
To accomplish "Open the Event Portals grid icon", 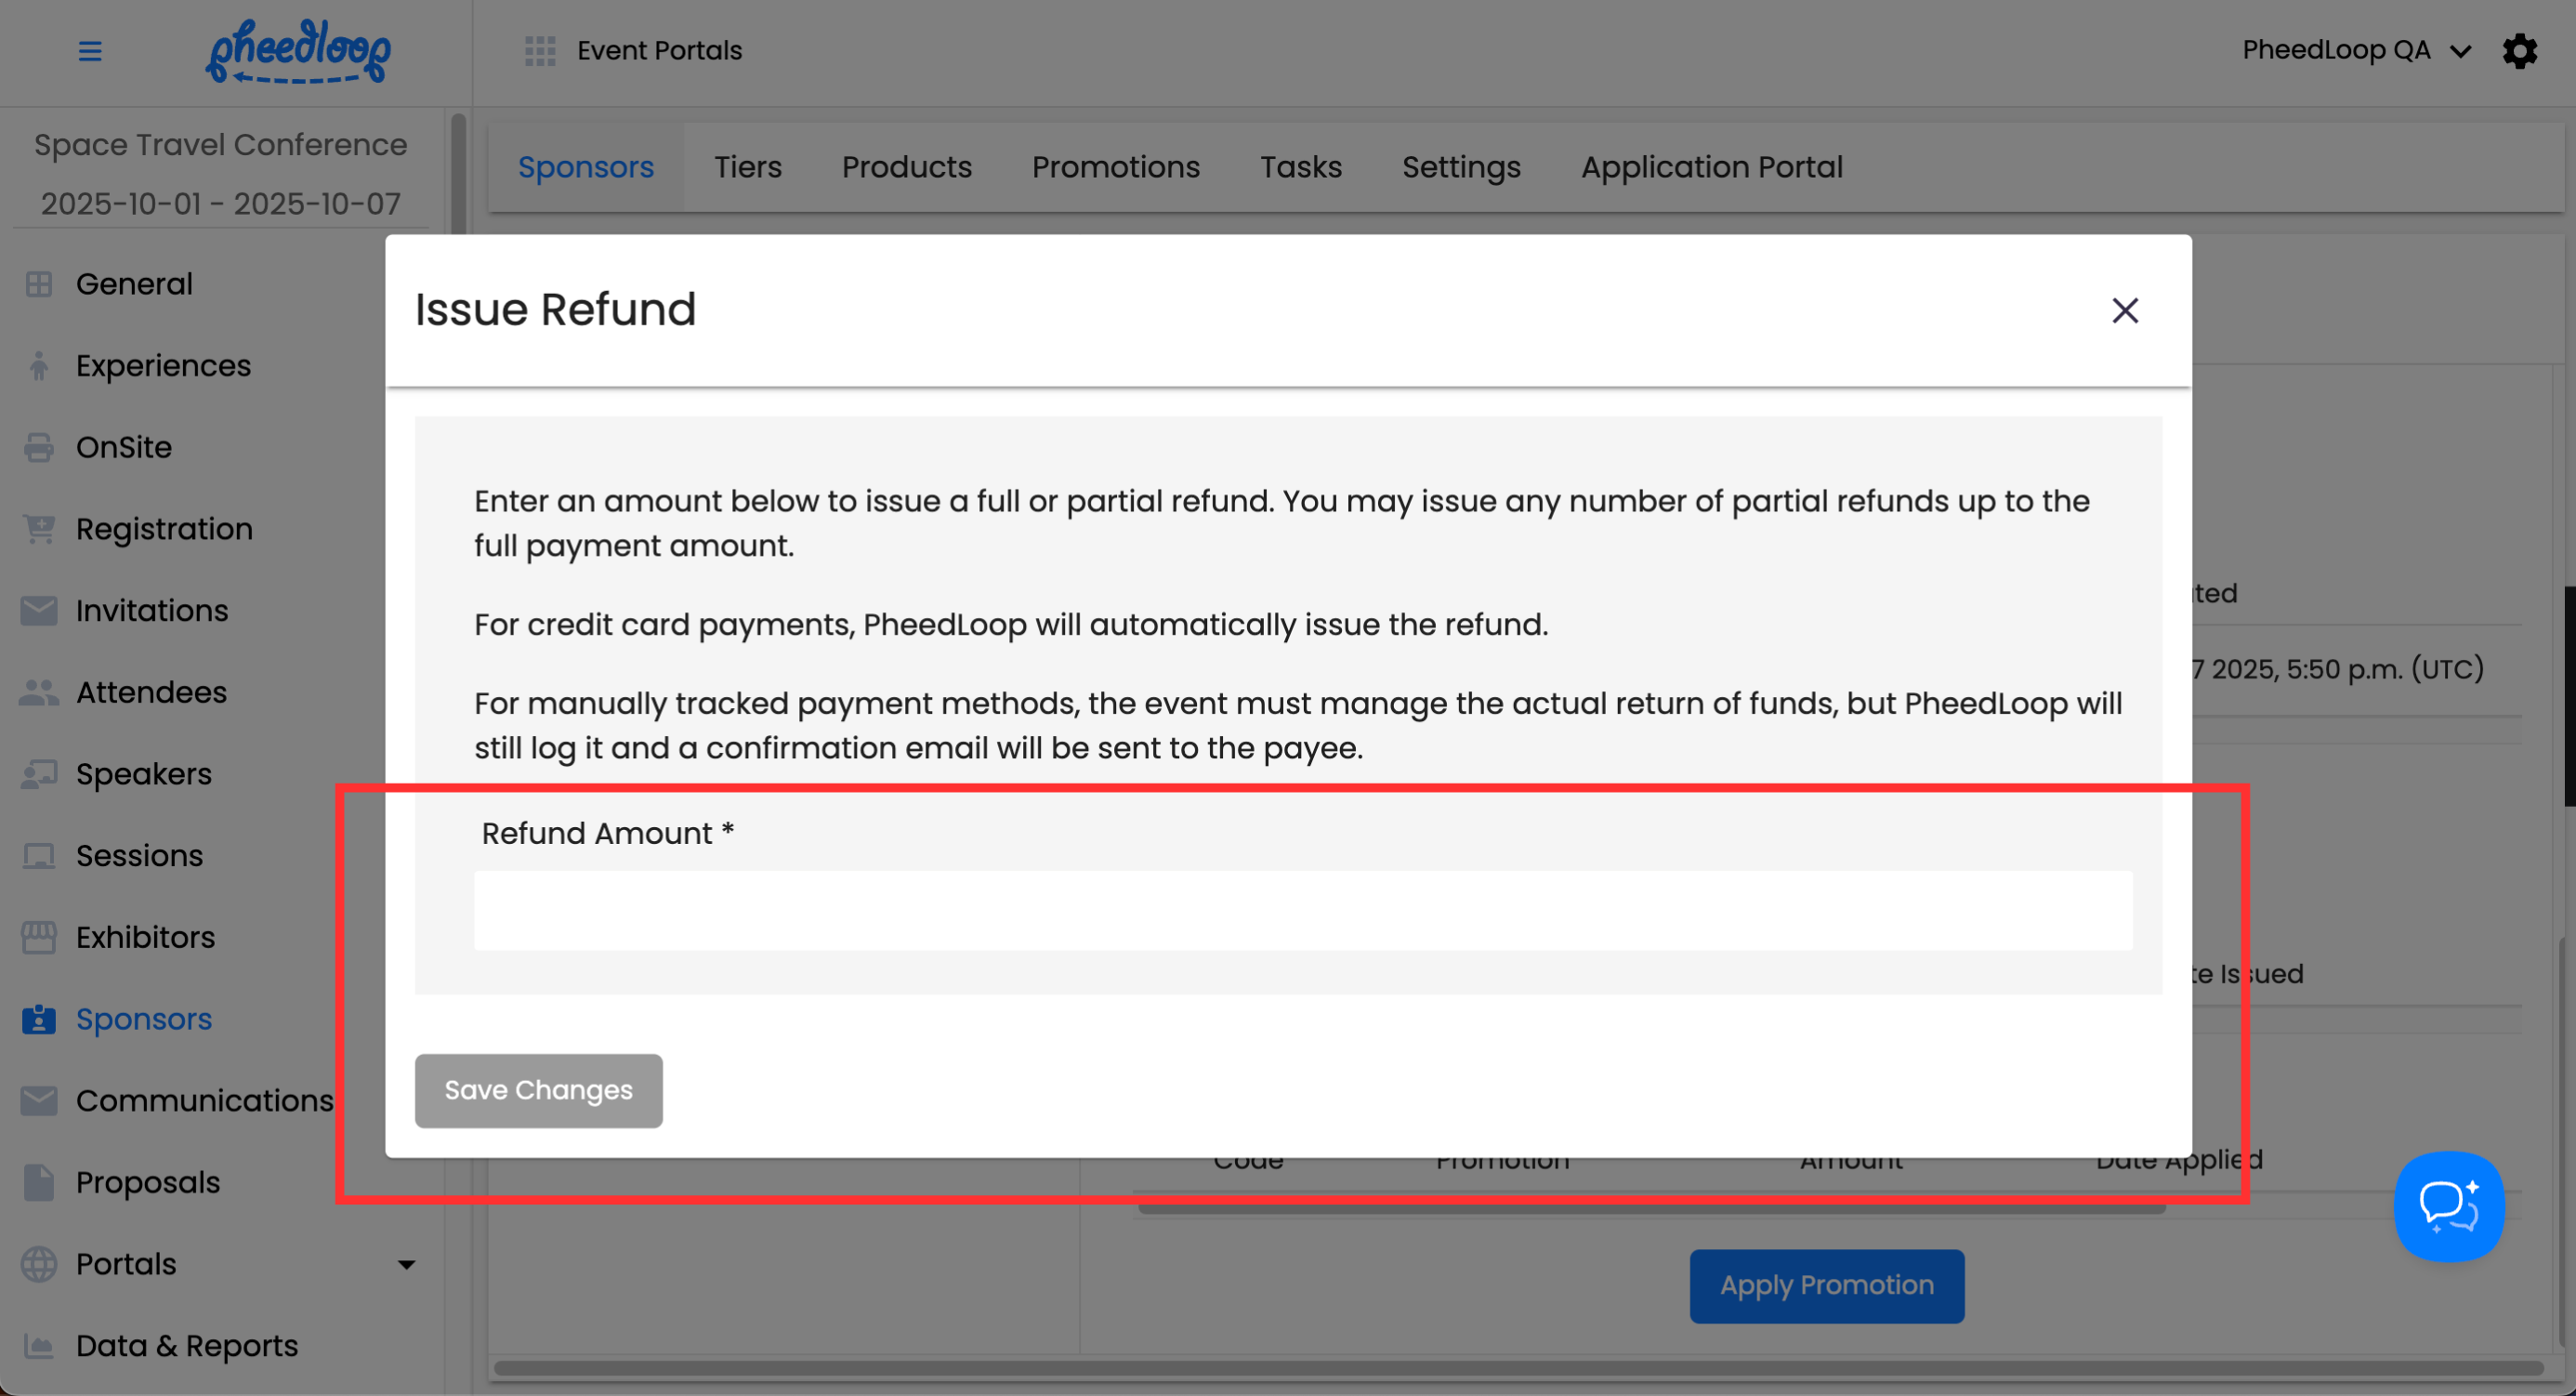I will 540,50.
